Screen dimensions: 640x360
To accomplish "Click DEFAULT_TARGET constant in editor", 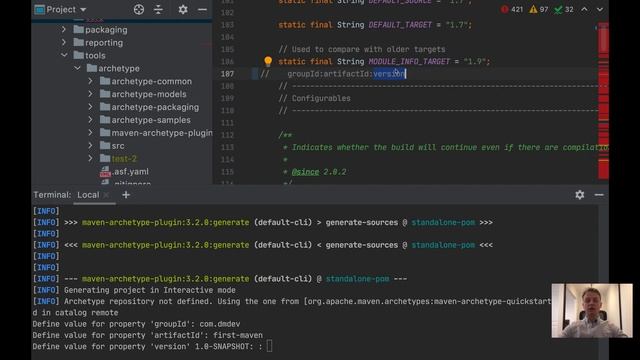I will pyautogui.click(x=400, y=25).
